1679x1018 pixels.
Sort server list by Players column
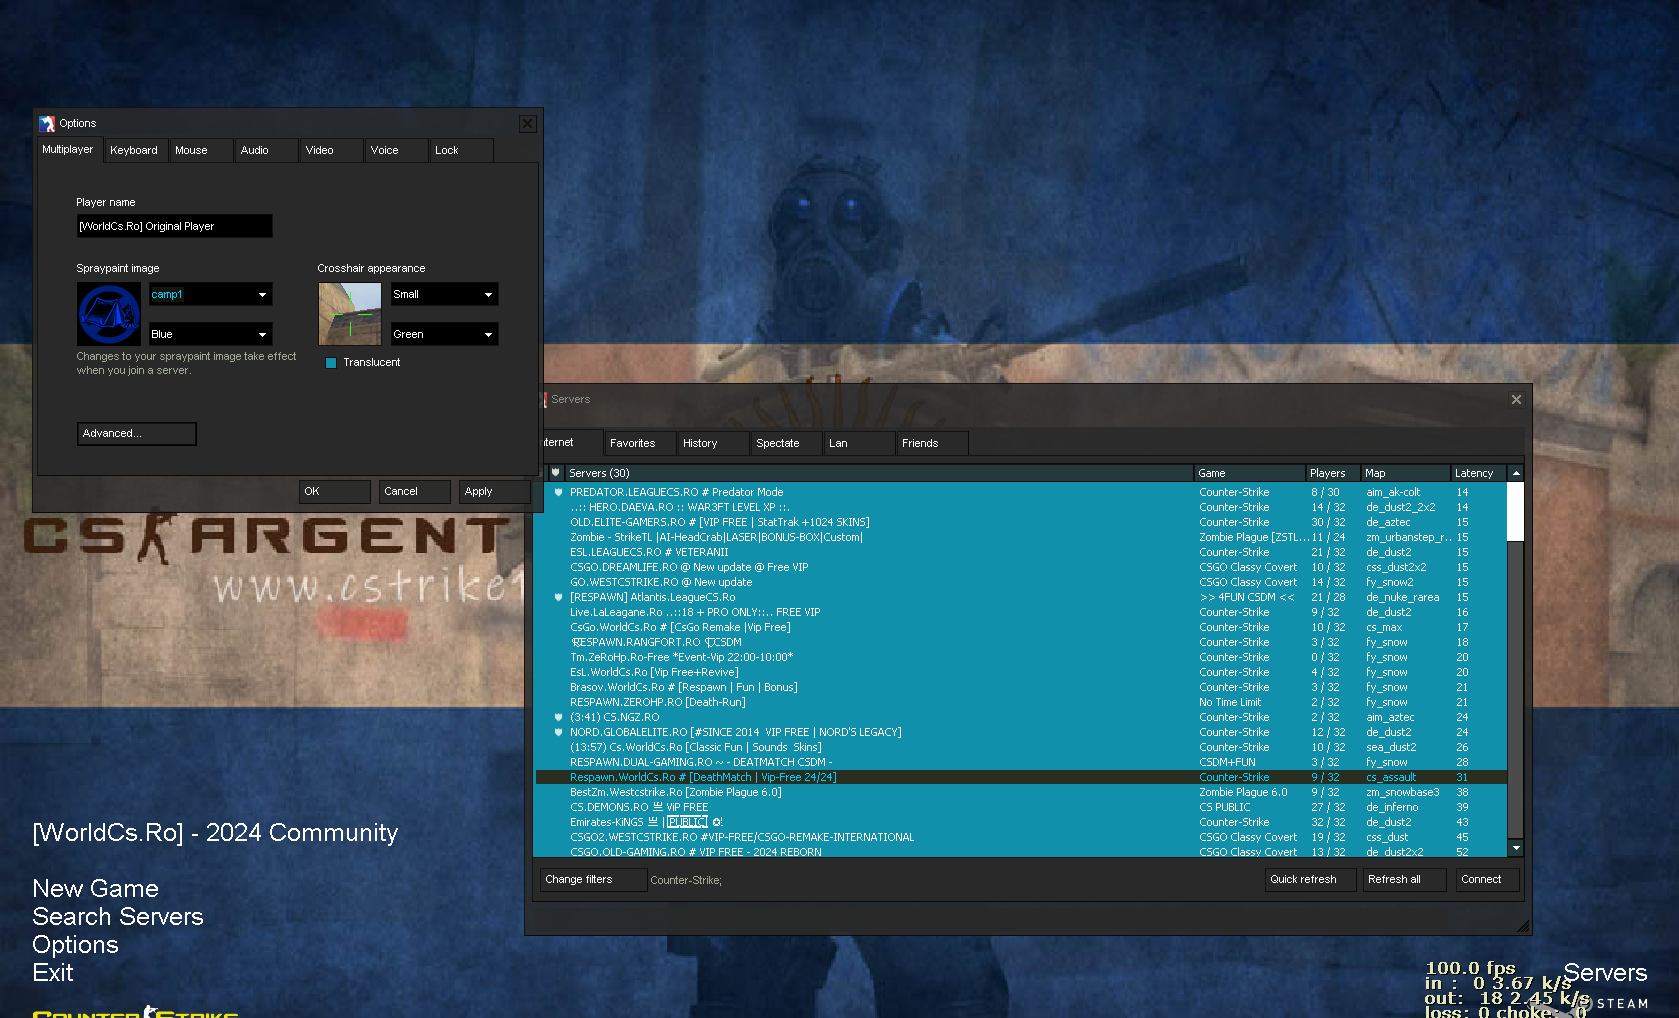pyautogui.click(x=1333, y=473)
